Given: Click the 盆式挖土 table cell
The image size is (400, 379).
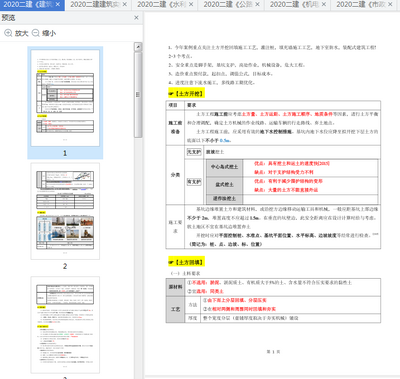Looking at the screenshot, I should (x=224, y=185).
